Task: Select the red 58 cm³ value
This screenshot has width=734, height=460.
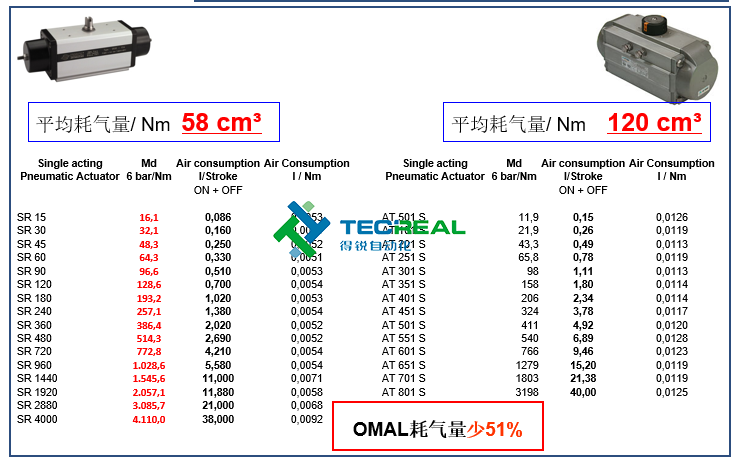Action: pos(221,123)
